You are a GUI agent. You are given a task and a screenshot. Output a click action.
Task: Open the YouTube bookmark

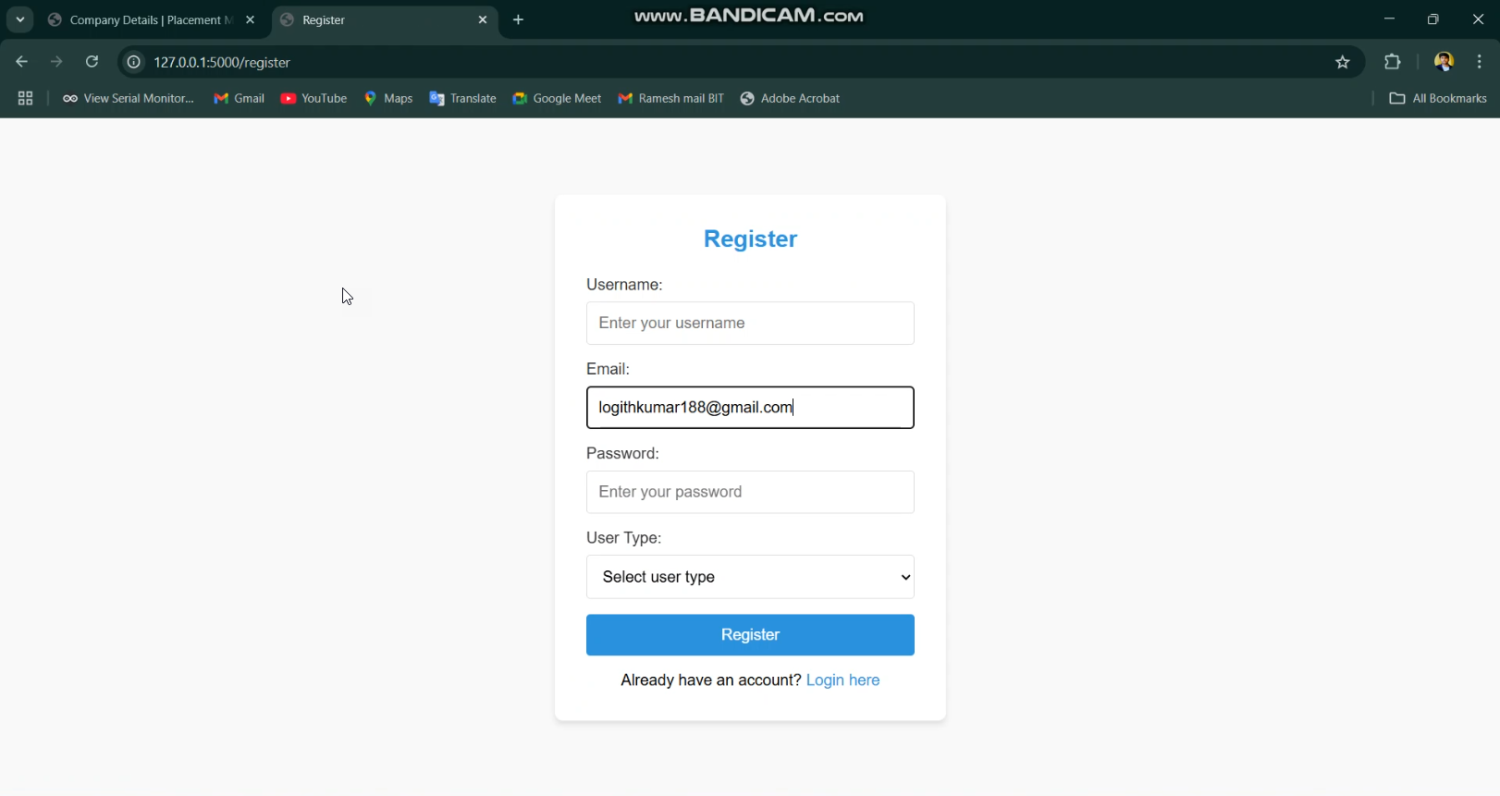click(x=314, y=98)
